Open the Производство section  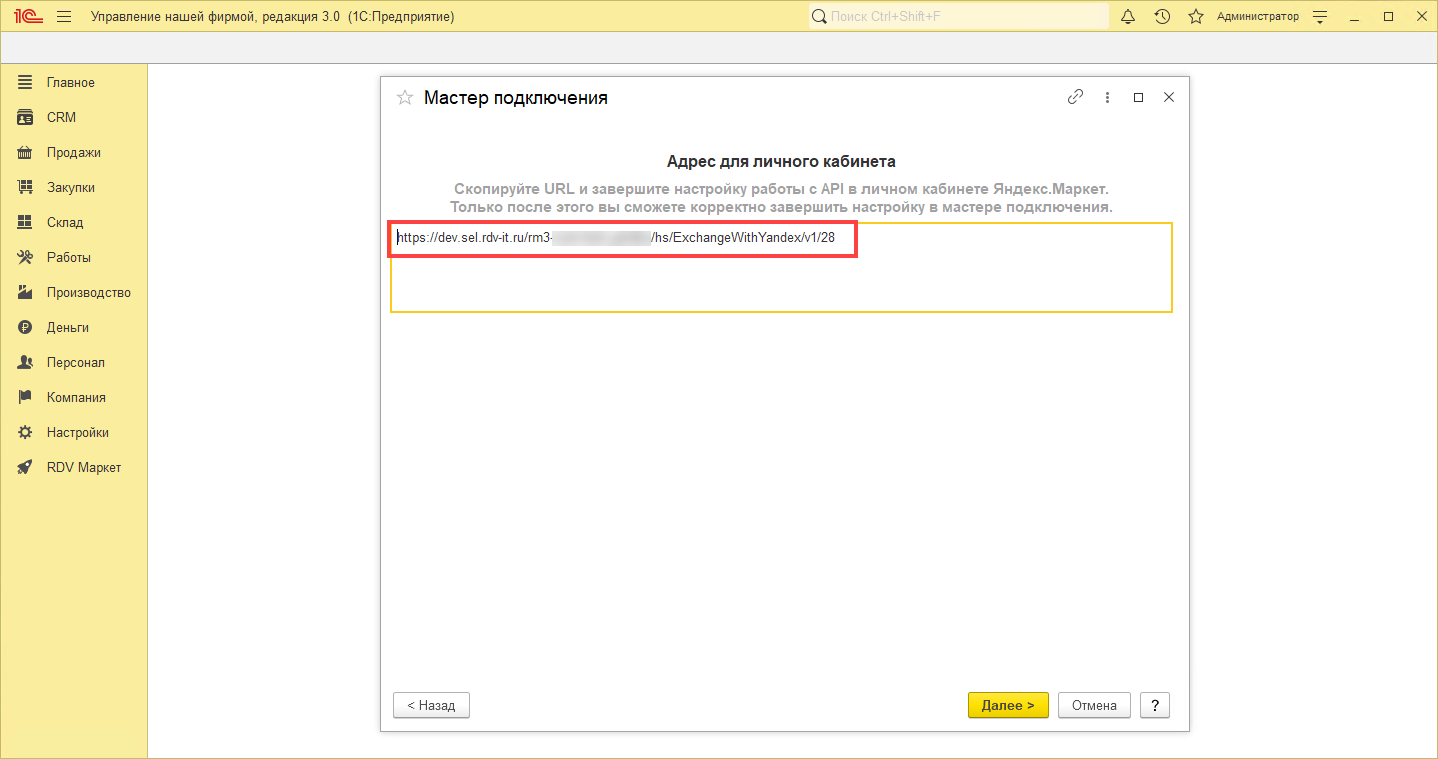pyautogui.click(x=74, y=293)
